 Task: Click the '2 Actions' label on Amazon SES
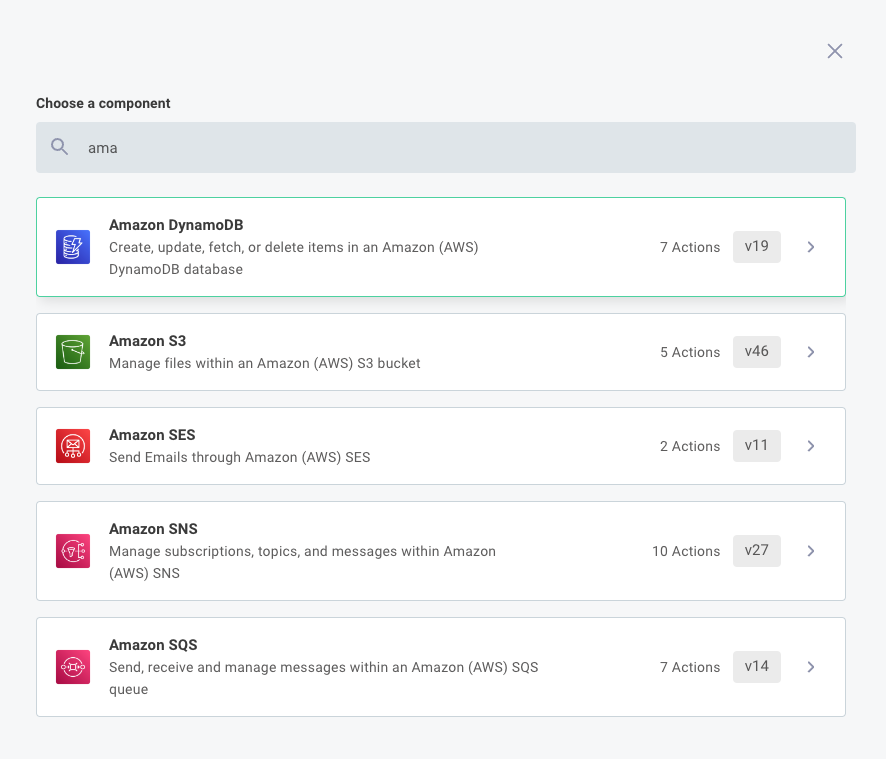pyautogui.click(x=690, y=446)
